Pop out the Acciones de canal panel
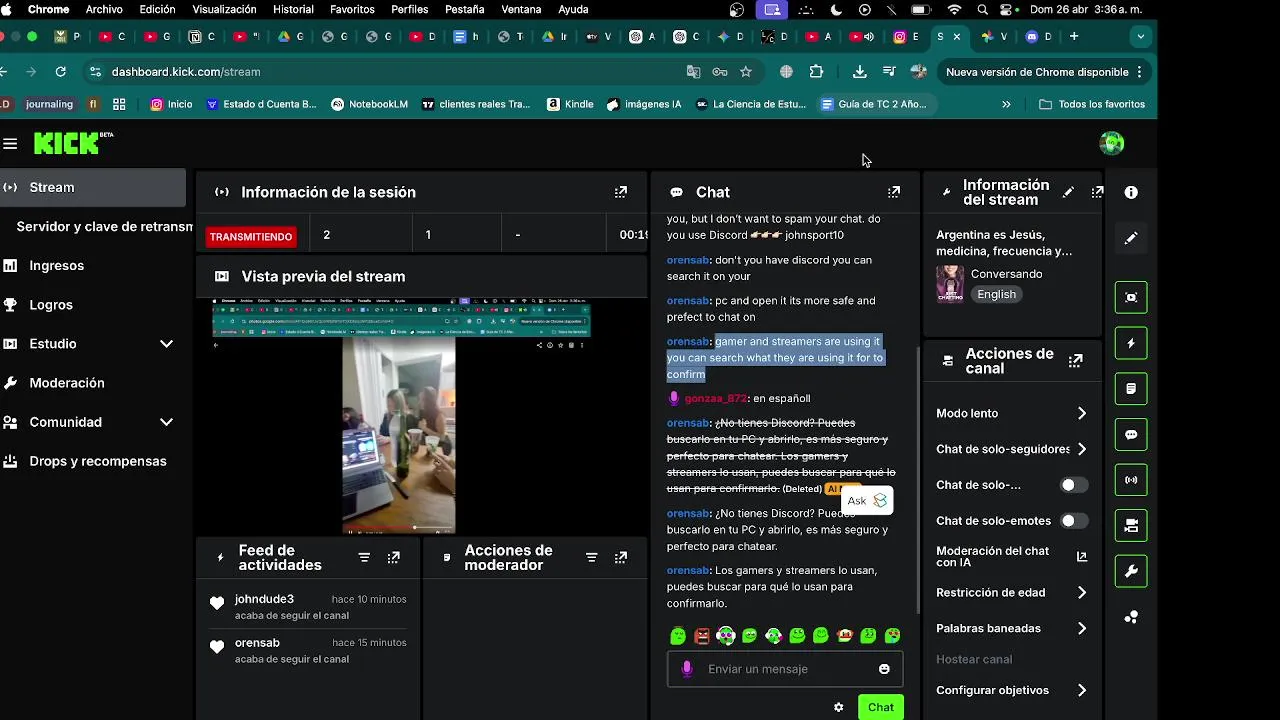 [1076, 361]
